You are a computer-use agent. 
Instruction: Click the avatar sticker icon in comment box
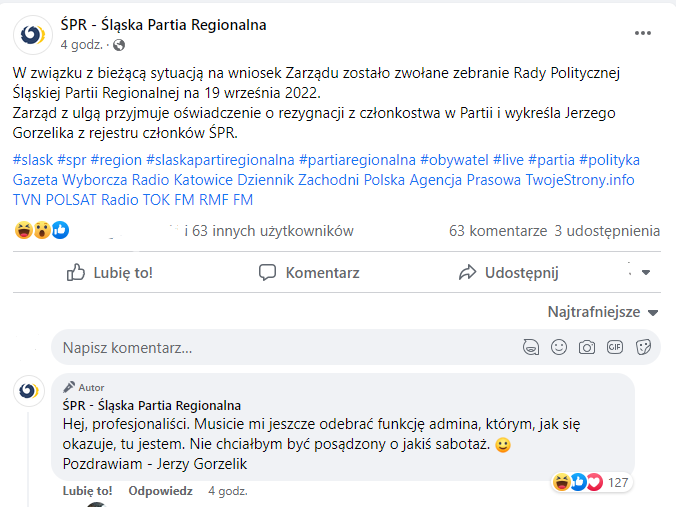click(x=531, y=348)
